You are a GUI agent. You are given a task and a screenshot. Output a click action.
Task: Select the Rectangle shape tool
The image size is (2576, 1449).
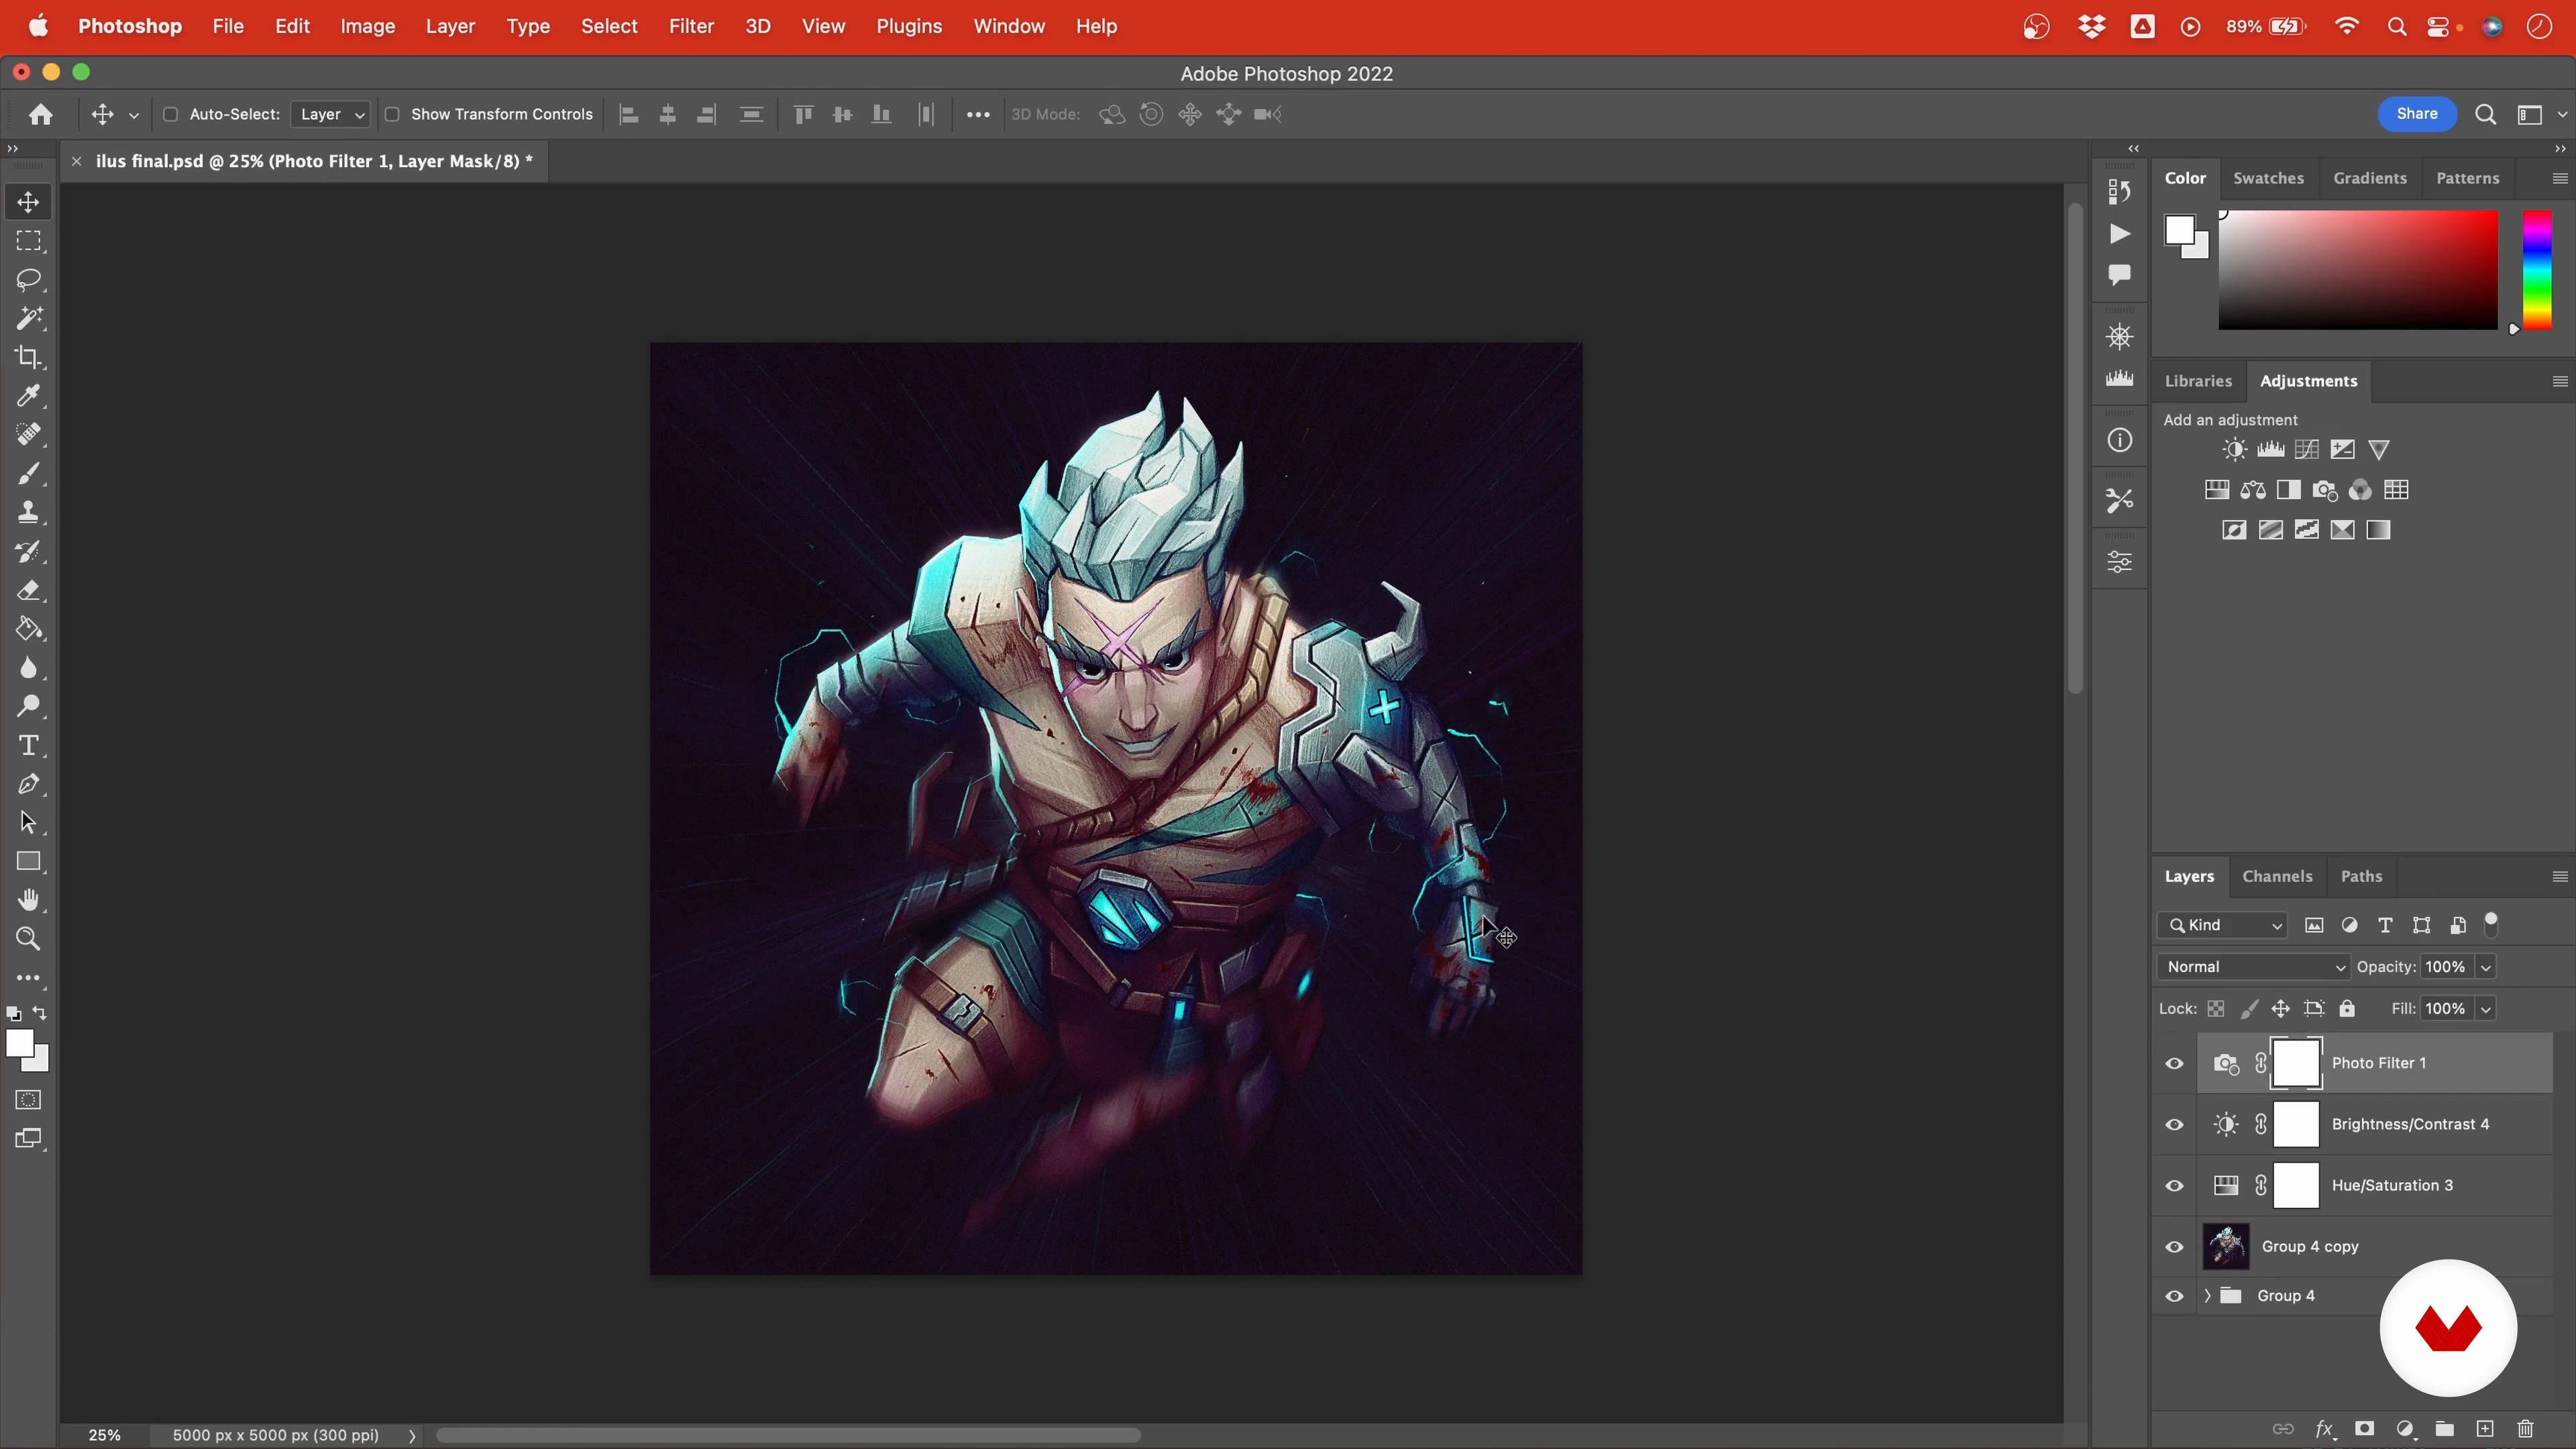pyautogui.click(x=28, y=862)
